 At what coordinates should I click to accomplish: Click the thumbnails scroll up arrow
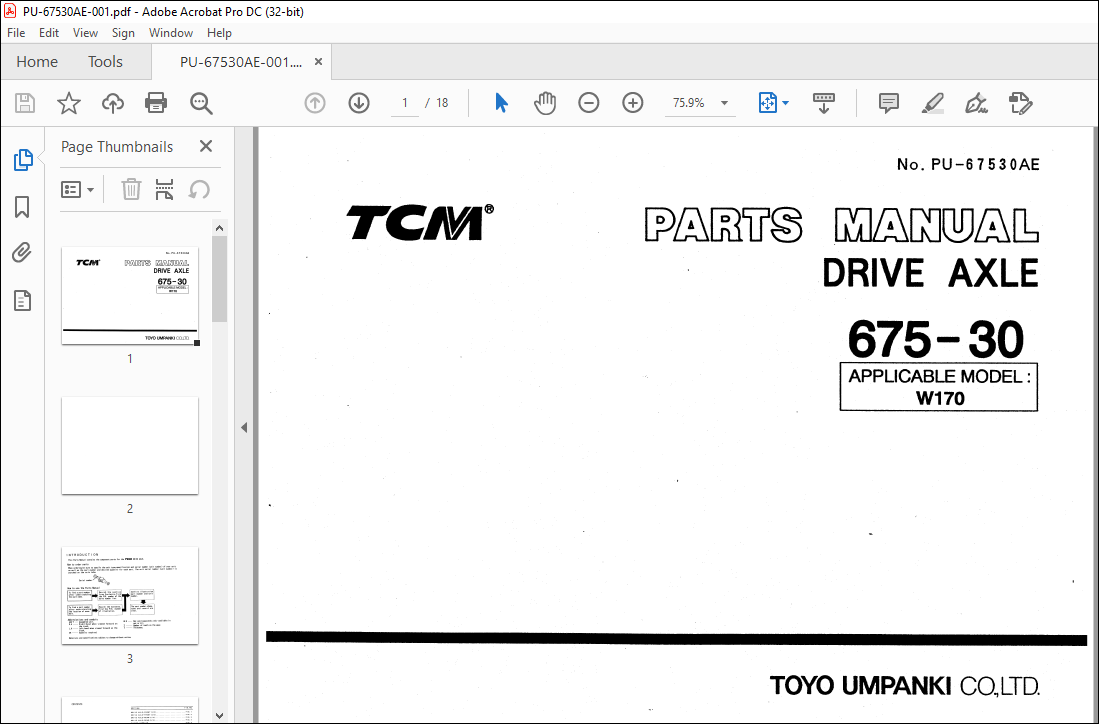point(219,228)
